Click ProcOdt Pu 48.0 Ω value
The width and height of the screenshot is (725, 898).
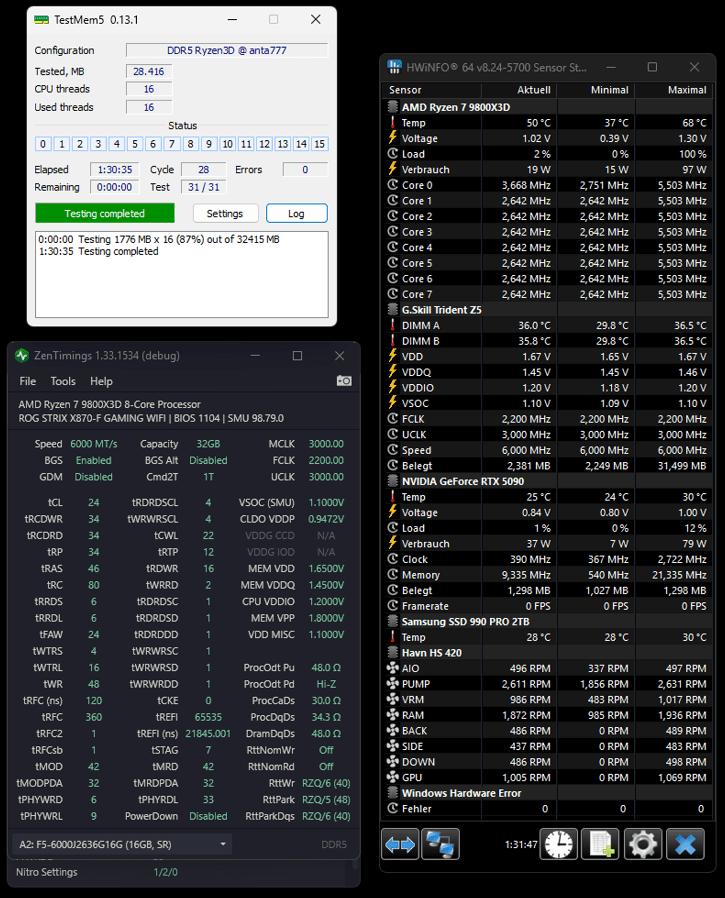[326, 667]
